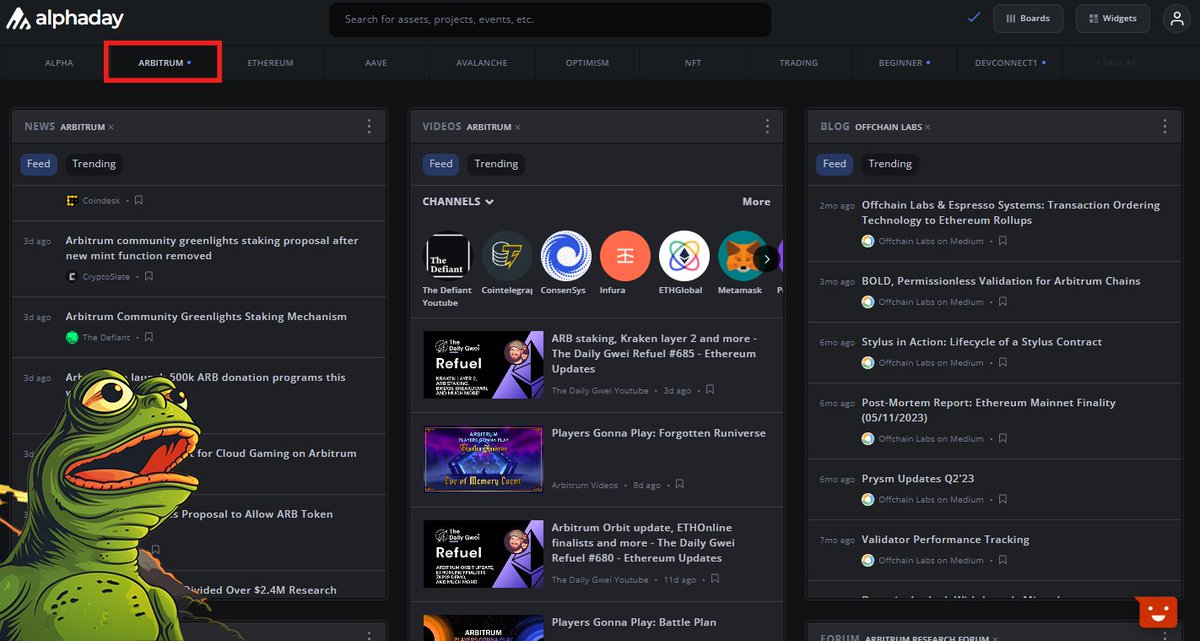Select Trending in the Videos widget

click(496, 164)
